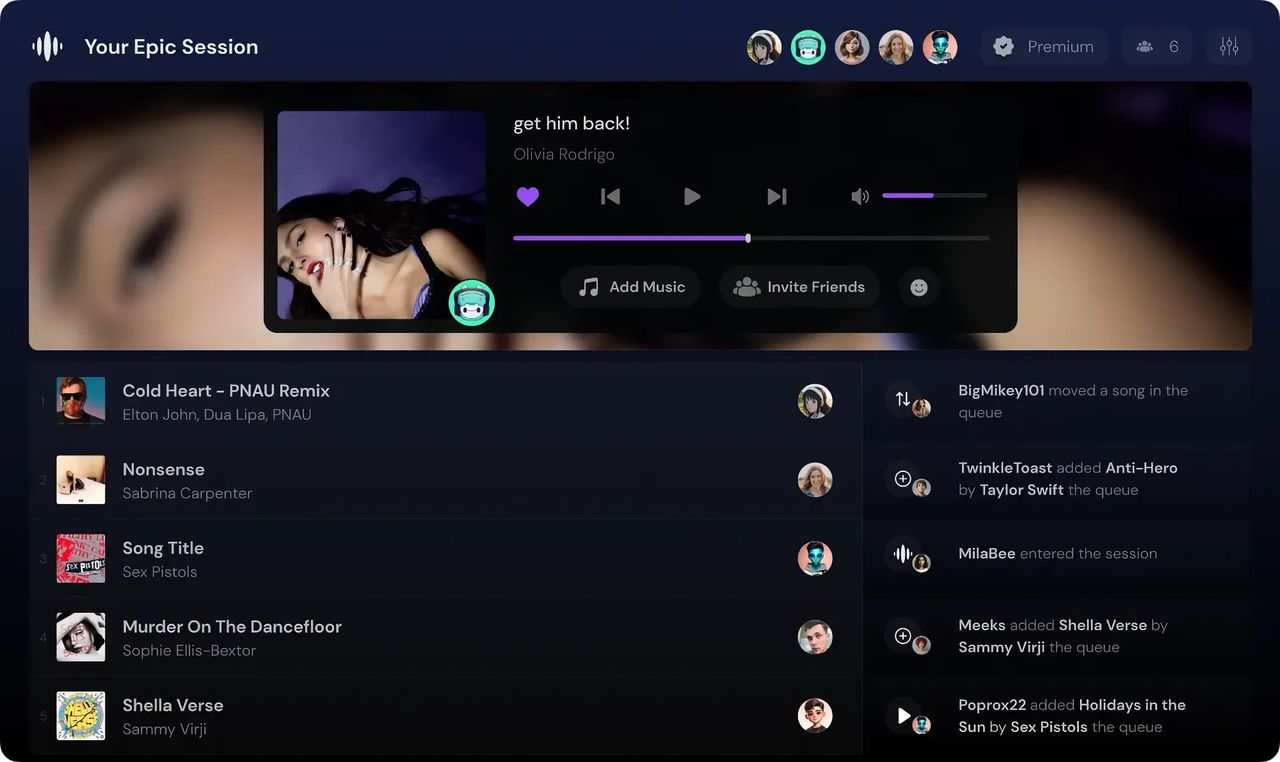The width and height of the screenshot is (1280, 762).
Task: Adjust the volume slider
Action: pos(934,196)
